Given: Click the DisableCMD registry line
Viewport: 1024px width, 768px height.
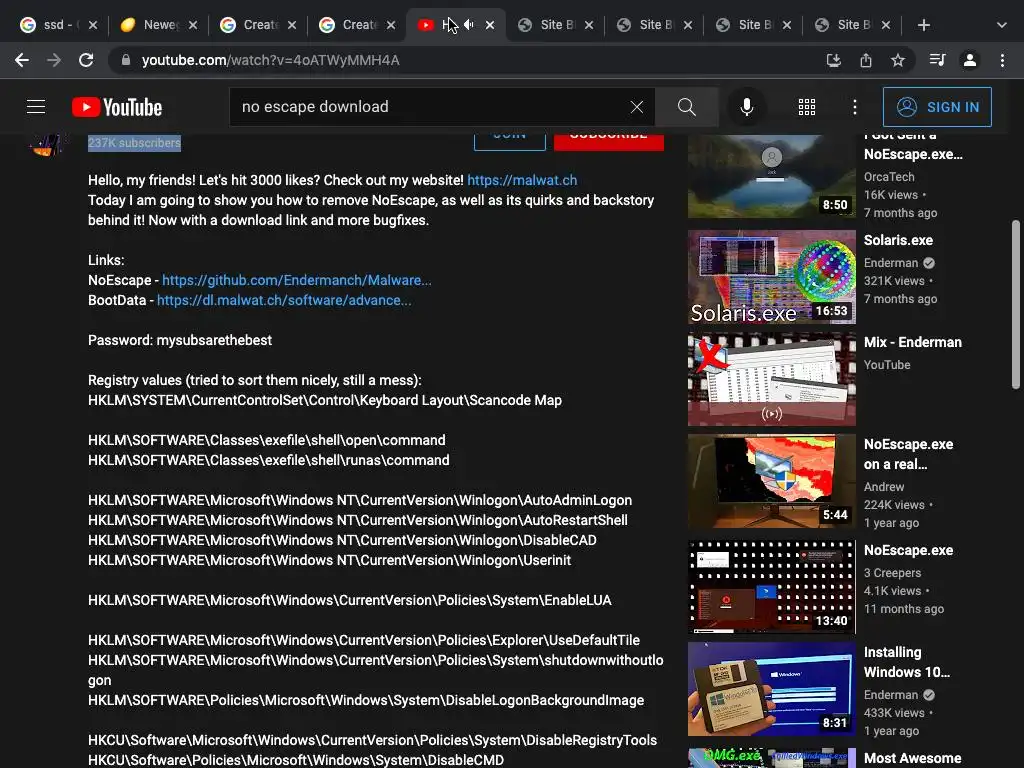Looking at the screenshot, I should (296, 760).
